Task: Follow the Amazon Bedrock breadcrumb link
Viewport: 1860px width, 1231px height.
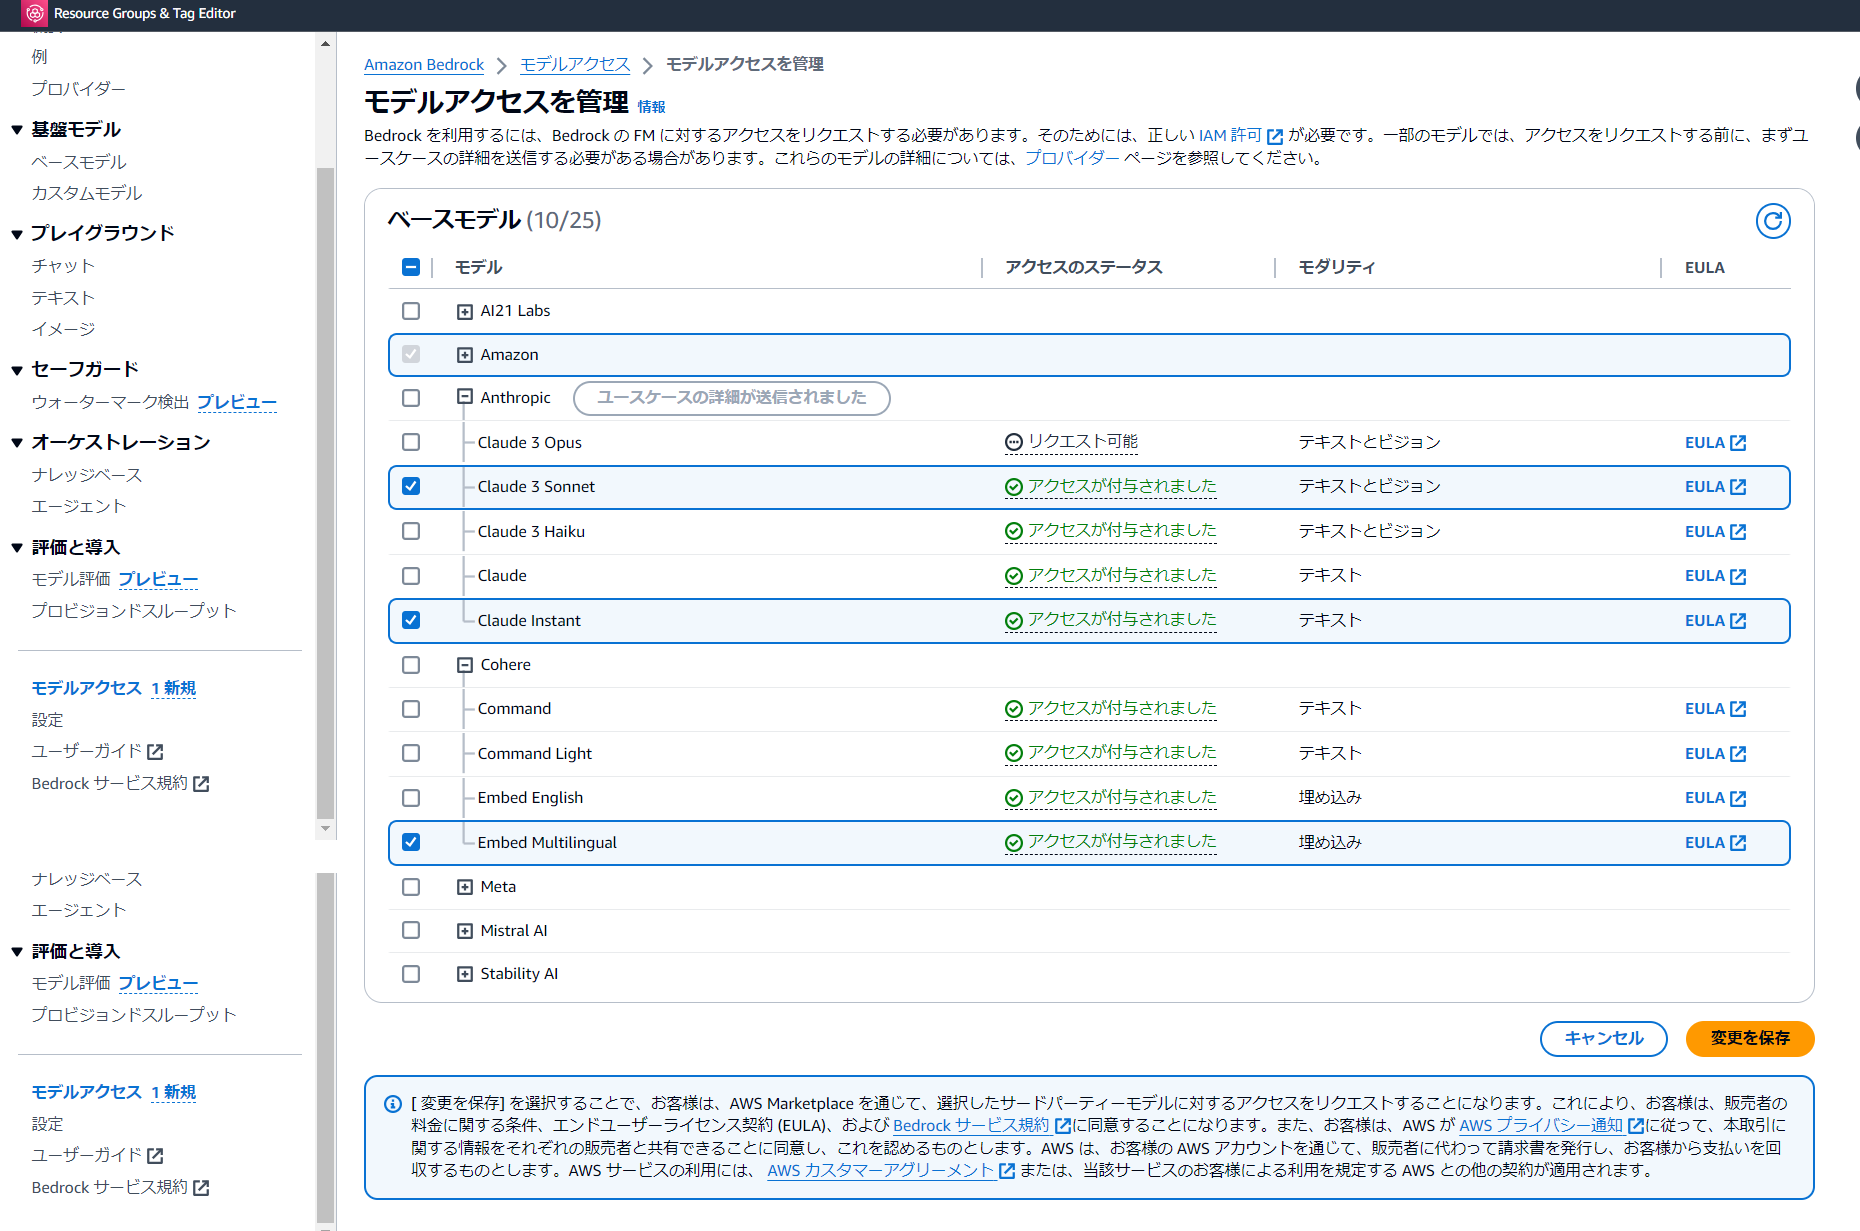Action: tap(423, 64)
